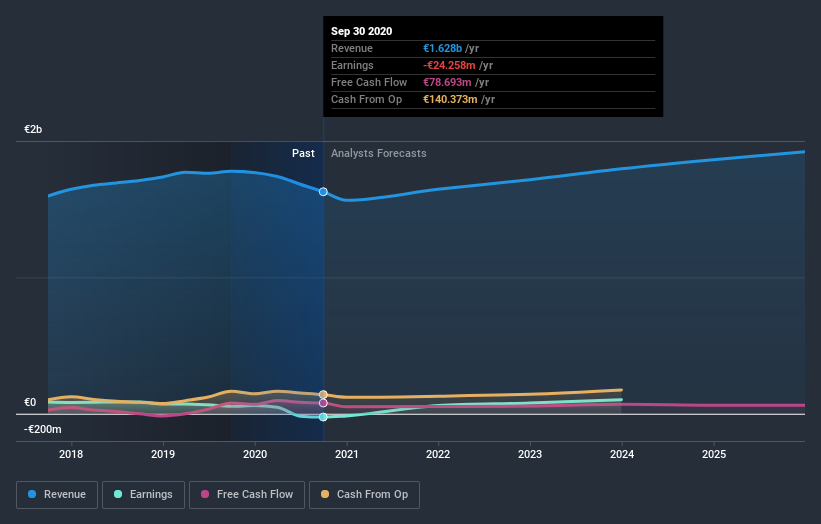Click the €1.628b revenue value in tooltip
The image size is (821, 524).
pos(442,49)
